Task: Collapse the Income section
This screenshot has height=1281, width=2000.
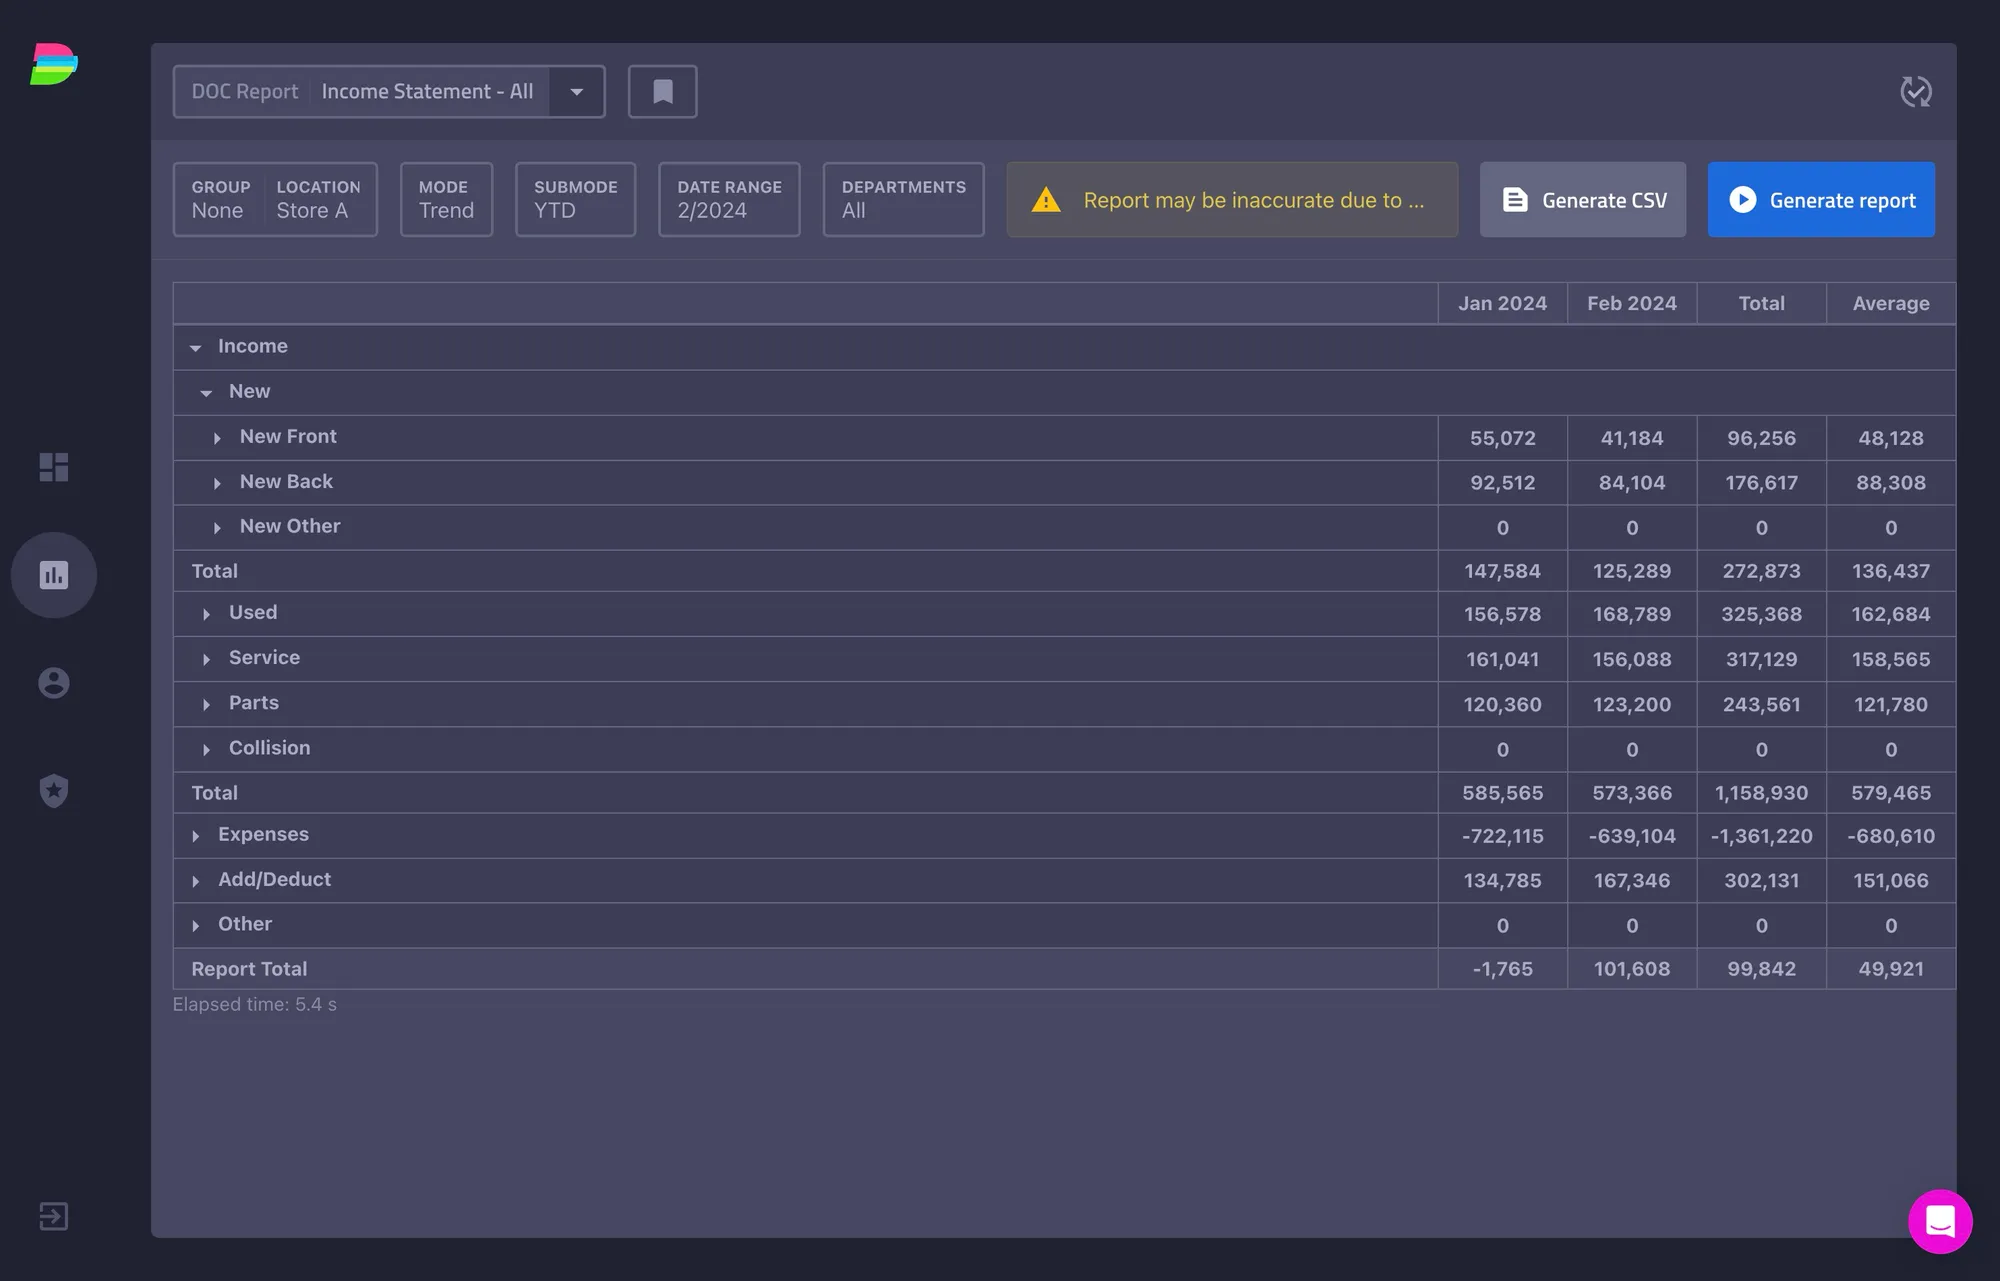Action: (x=196, y=347)
